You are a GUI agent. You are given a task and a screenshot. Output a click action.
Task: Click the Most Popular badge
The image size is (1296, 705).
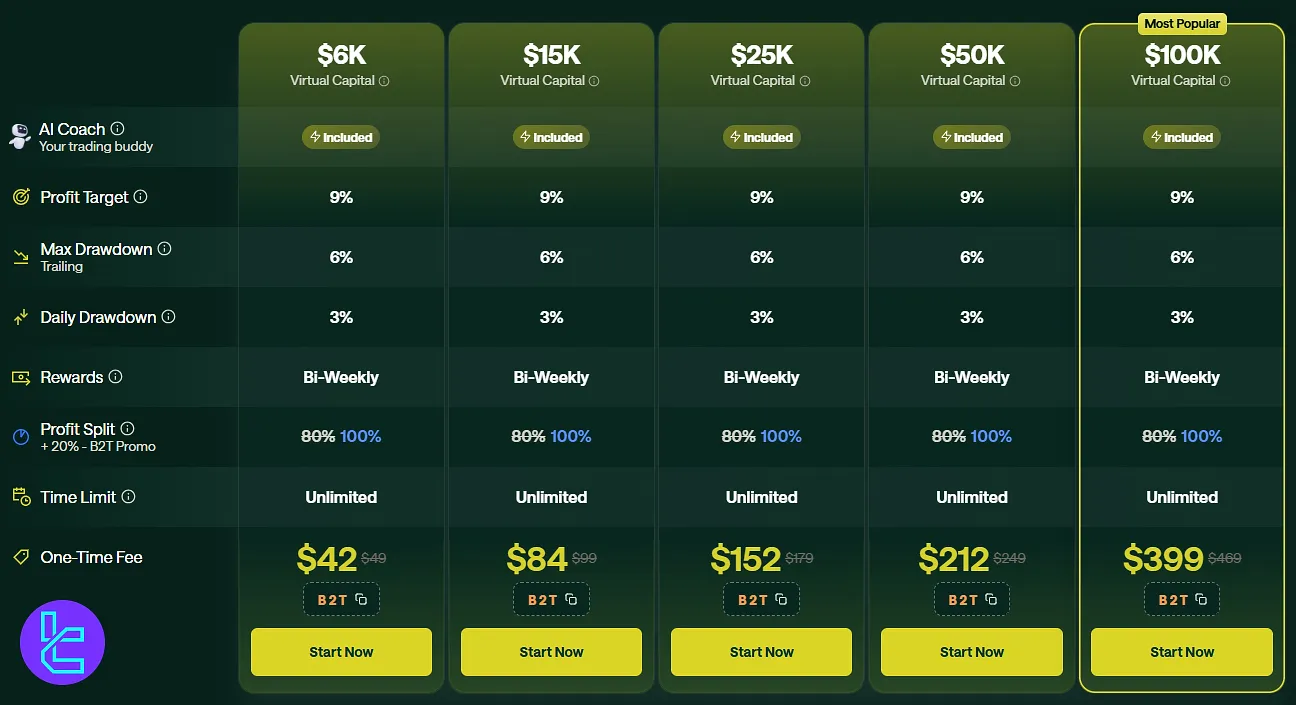[1182, 23]
